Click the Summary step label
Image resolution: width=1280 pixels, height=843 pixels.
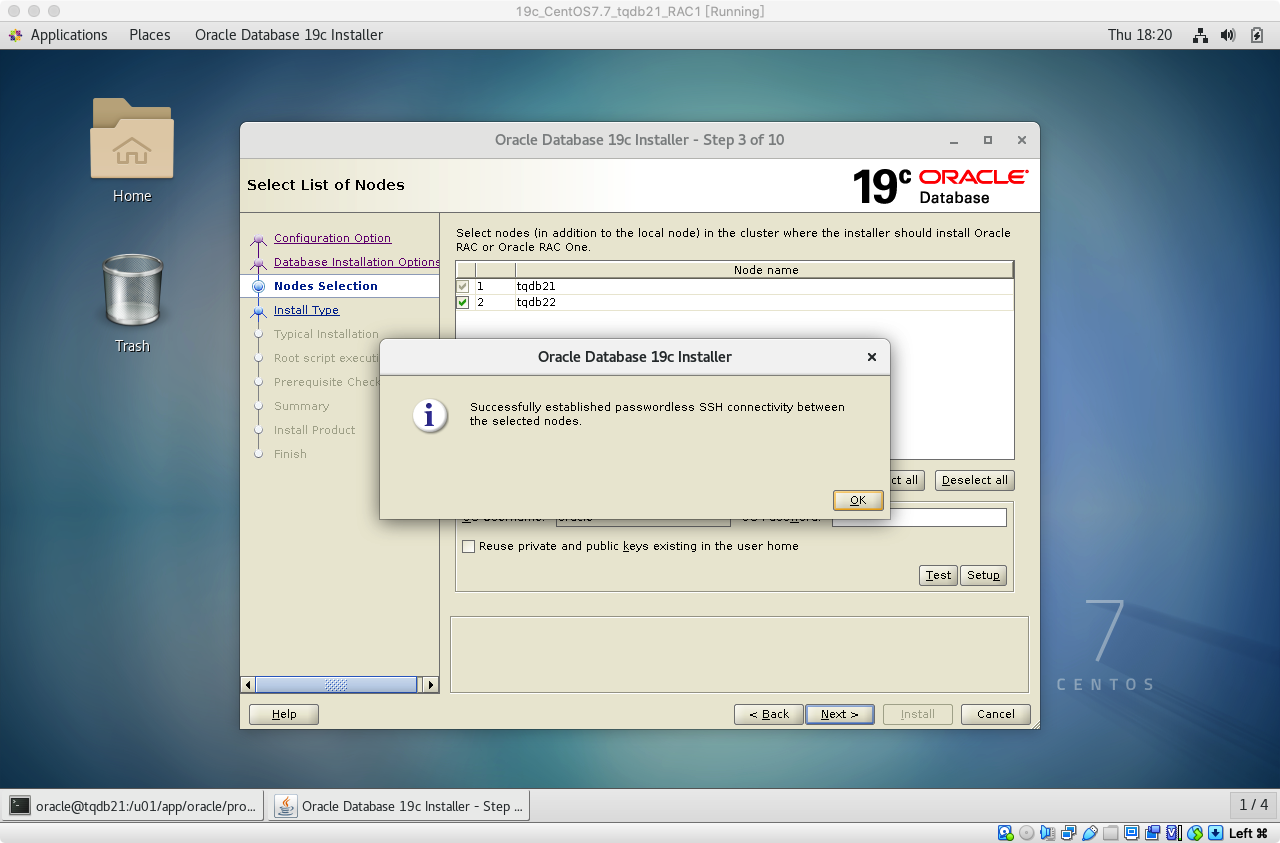pos(301,406)
